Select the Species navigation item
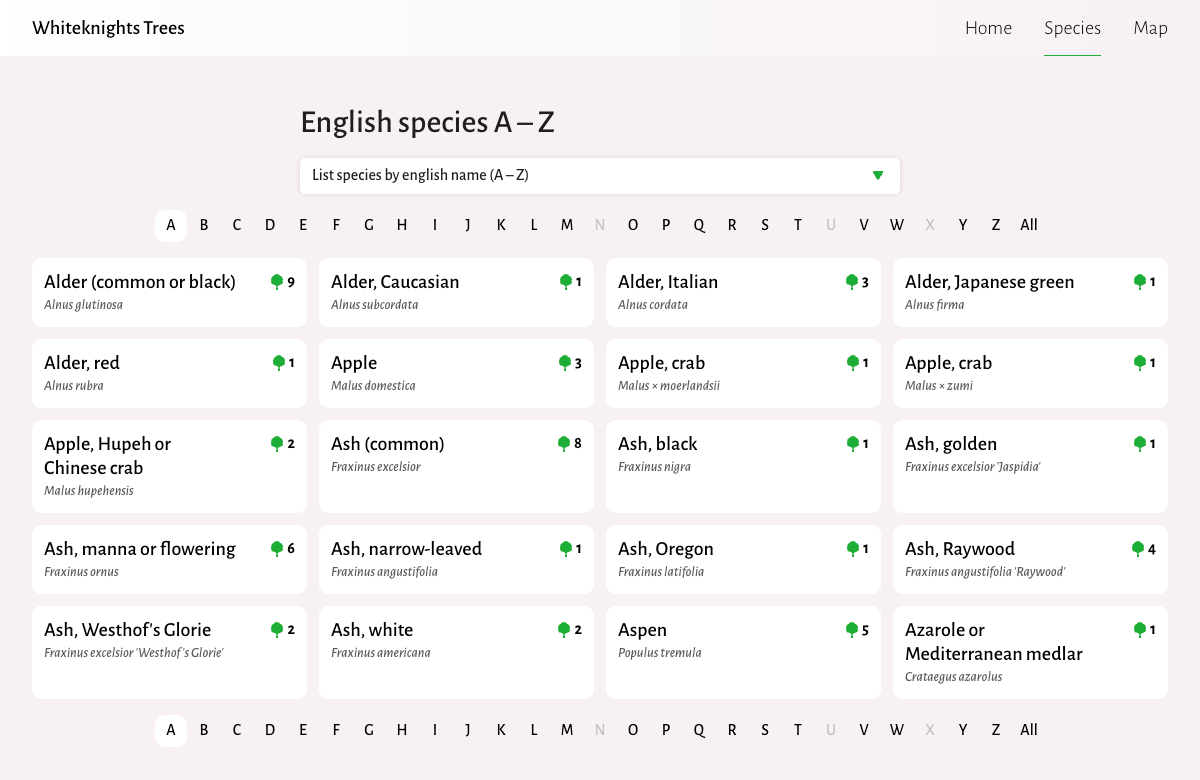This screenshot has height=780, width=1200. 1072,28
